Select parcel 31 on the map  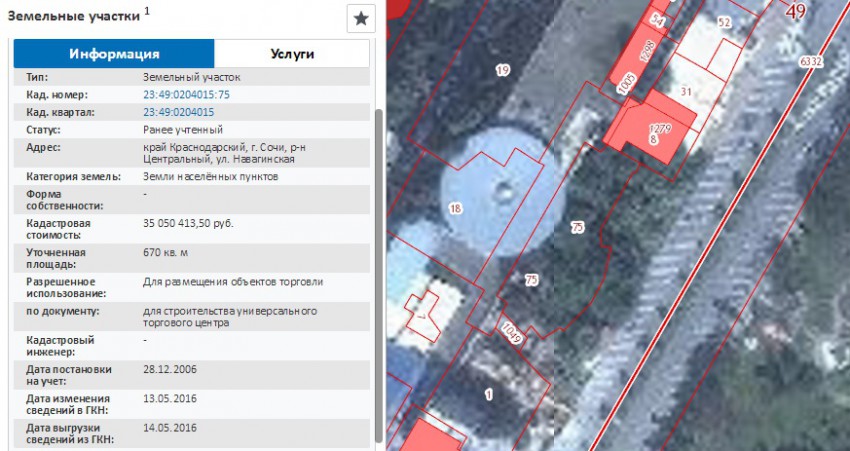[686, 92]
